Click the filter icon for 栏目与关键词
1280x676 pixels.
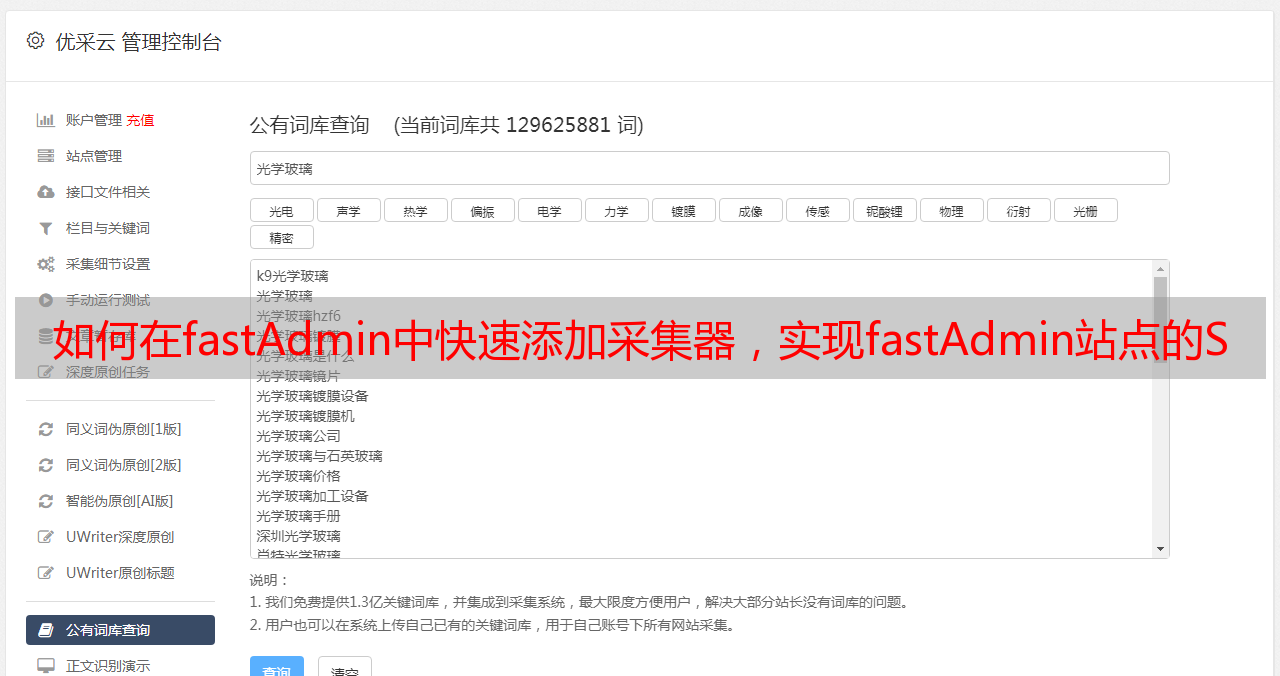tap(46, 228)
